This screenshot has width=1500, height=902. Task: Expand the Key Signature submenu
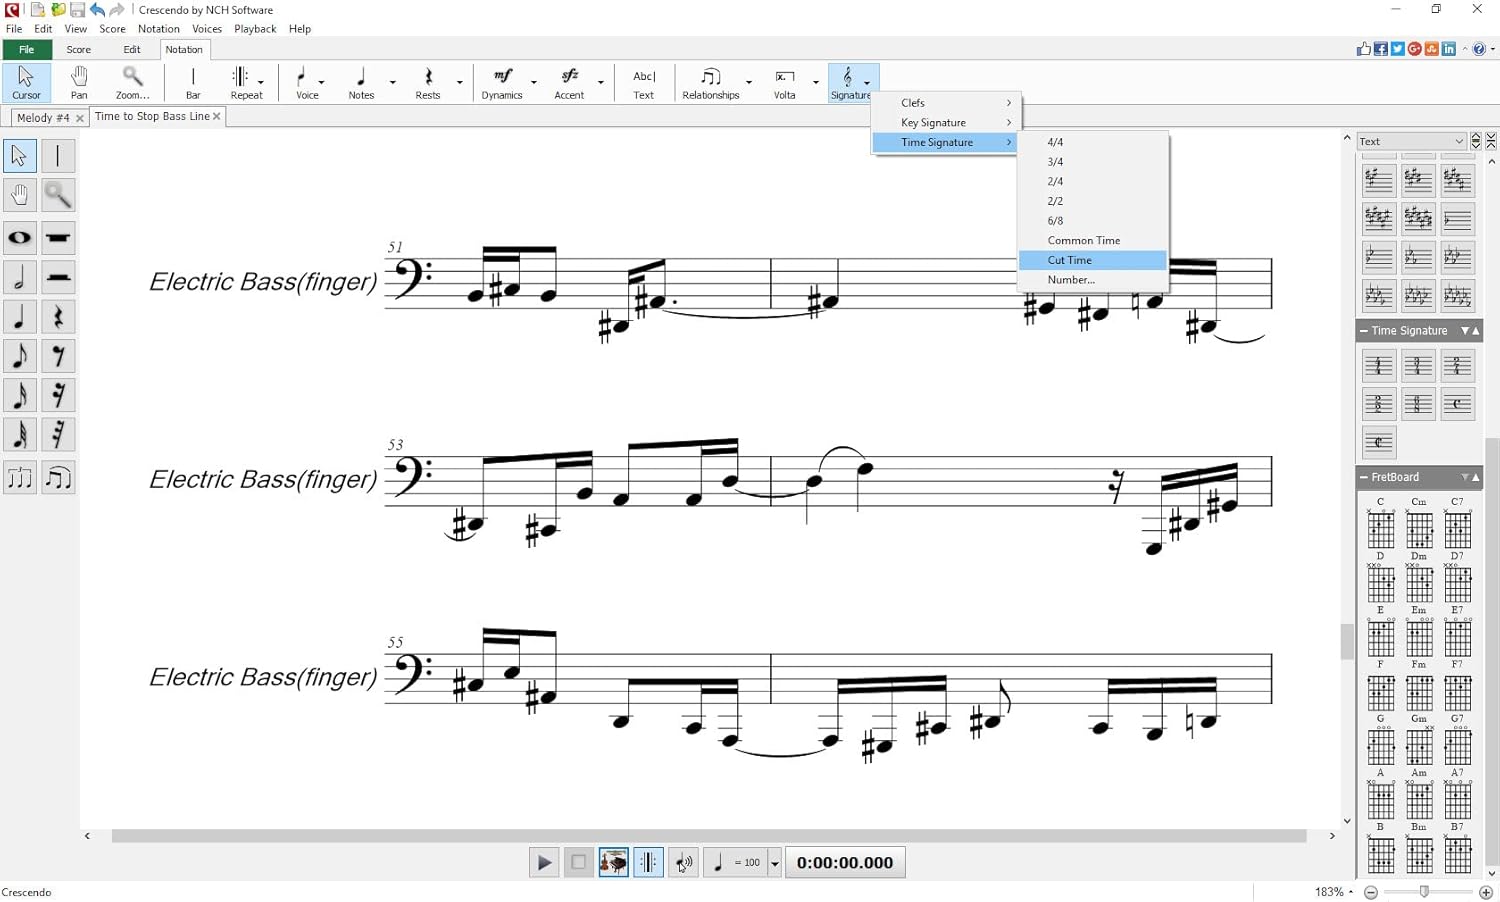(933, 122)
